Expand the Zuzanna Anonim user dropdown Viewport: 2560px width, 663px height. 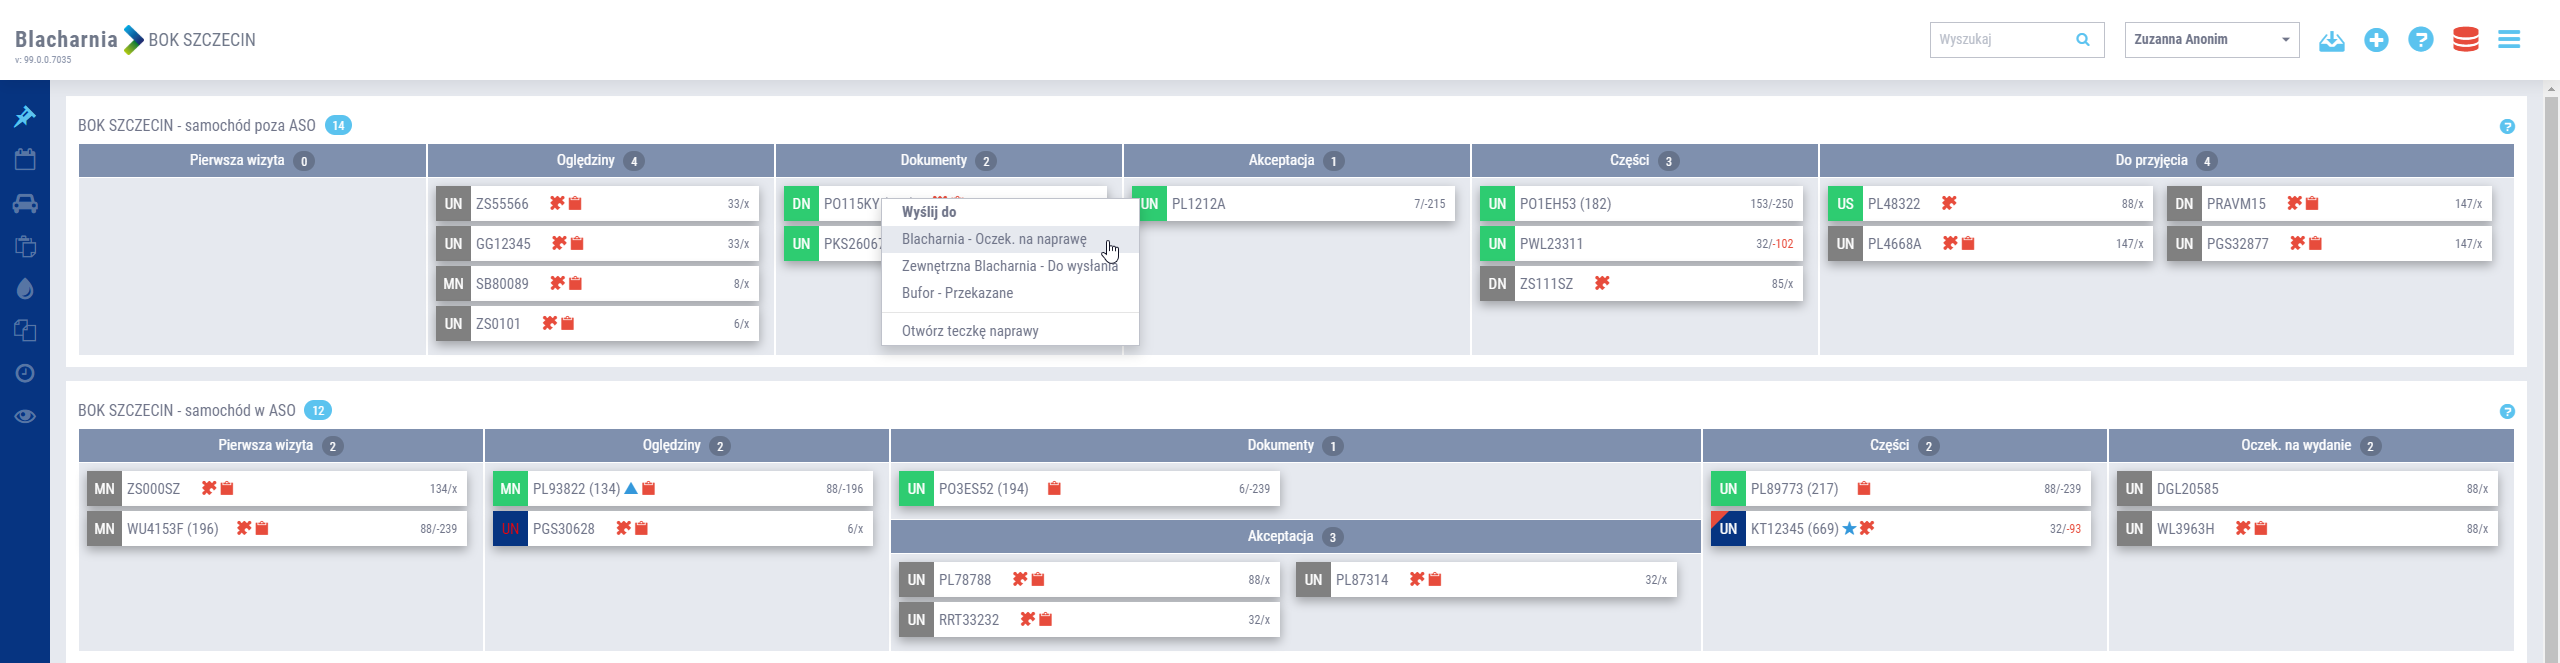(2211, 40)
